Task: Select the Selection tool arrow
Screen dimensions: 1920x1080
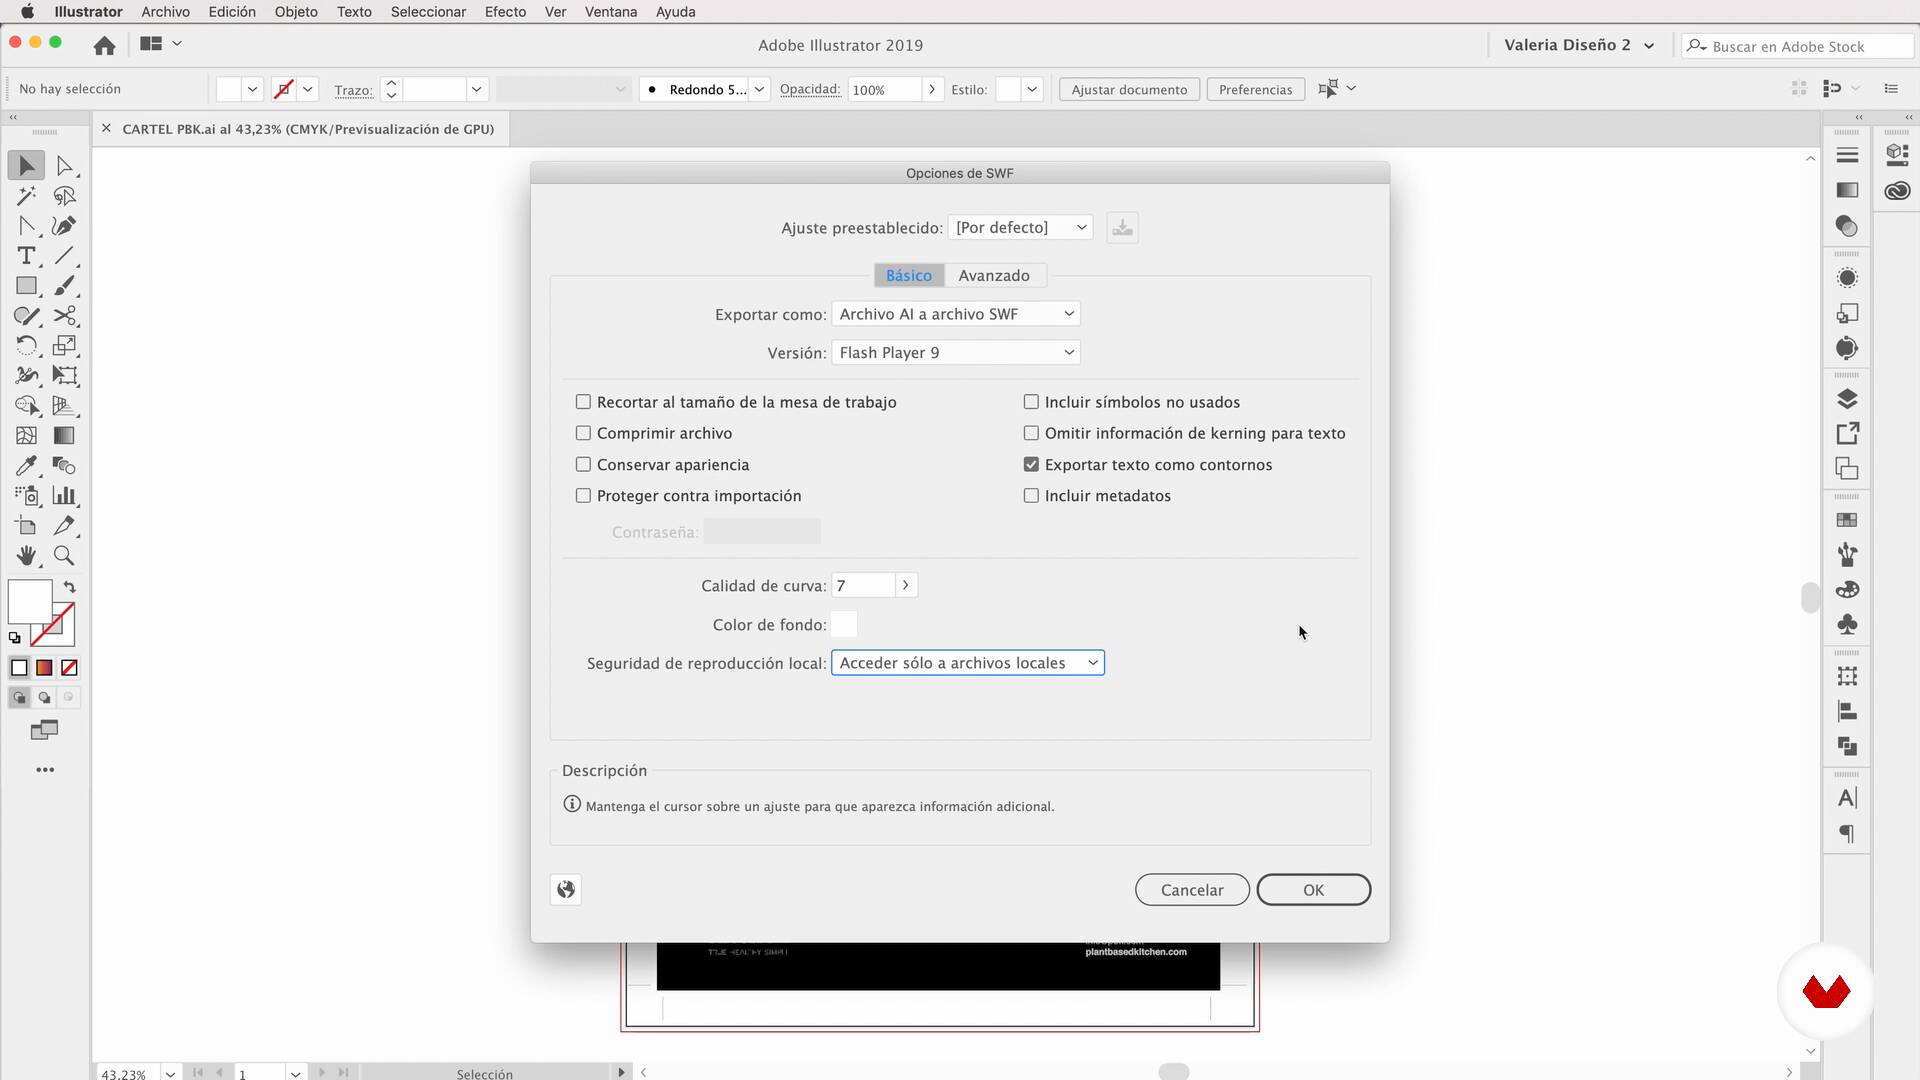Action: [26, 166]
